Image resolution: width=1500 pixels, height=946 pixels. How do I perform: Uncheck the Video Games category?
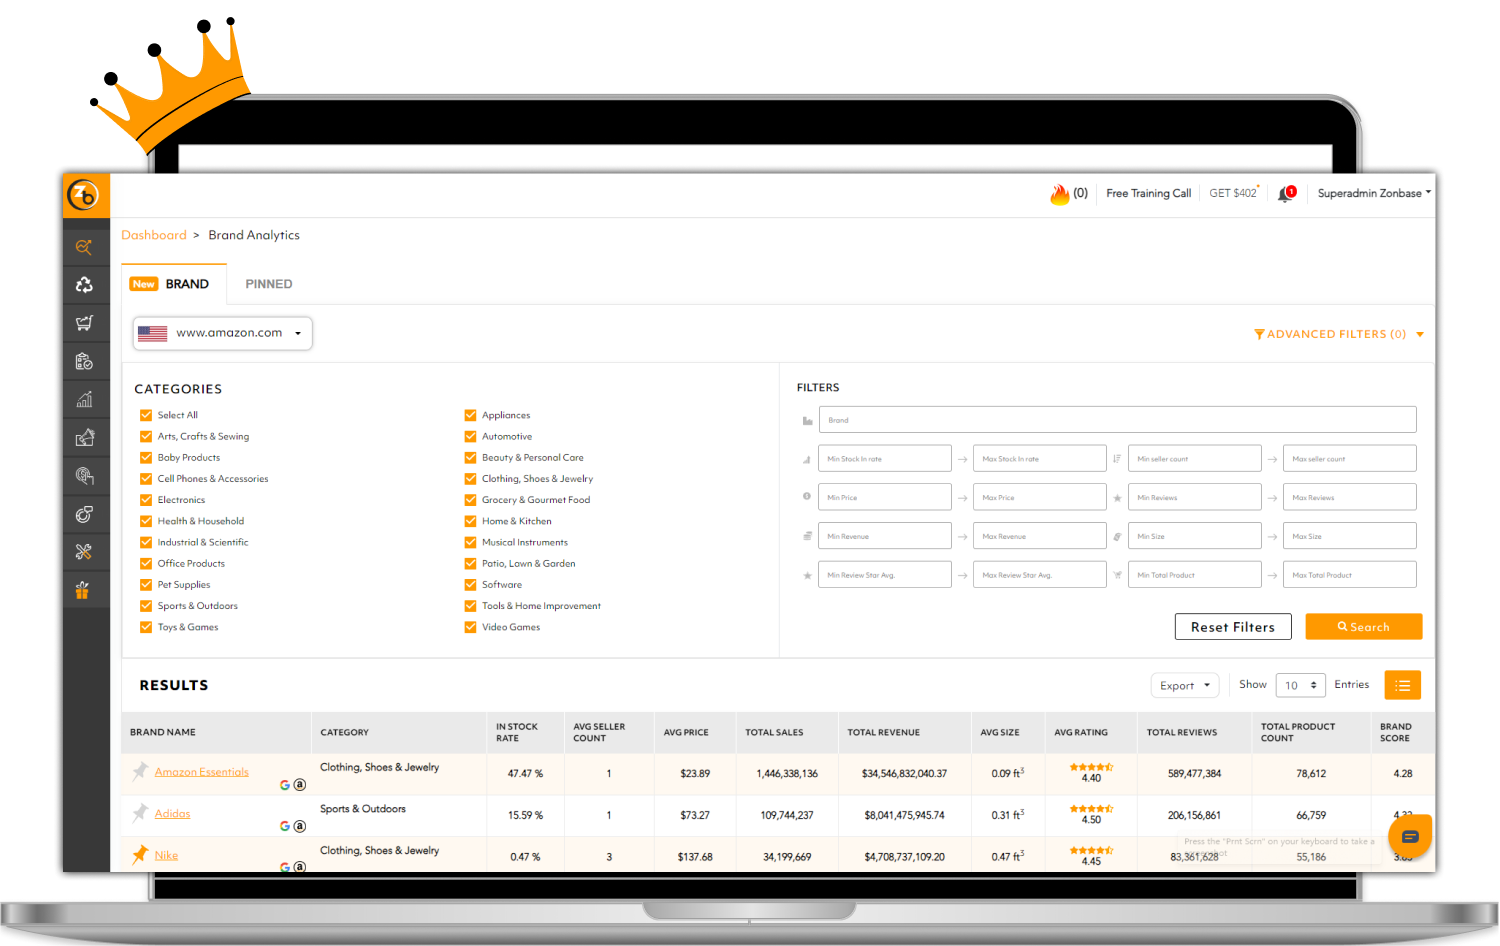[470, 627]
